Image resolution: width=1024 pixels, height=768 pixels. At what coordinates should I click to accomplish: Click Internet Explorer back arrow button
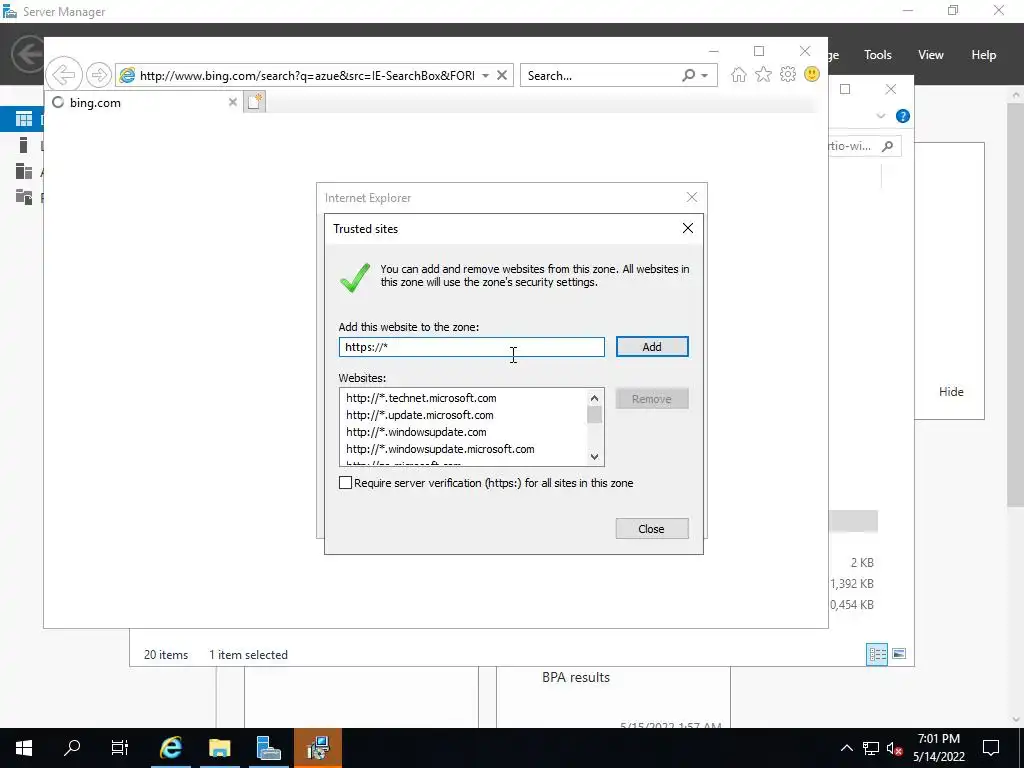pos(64,75)
